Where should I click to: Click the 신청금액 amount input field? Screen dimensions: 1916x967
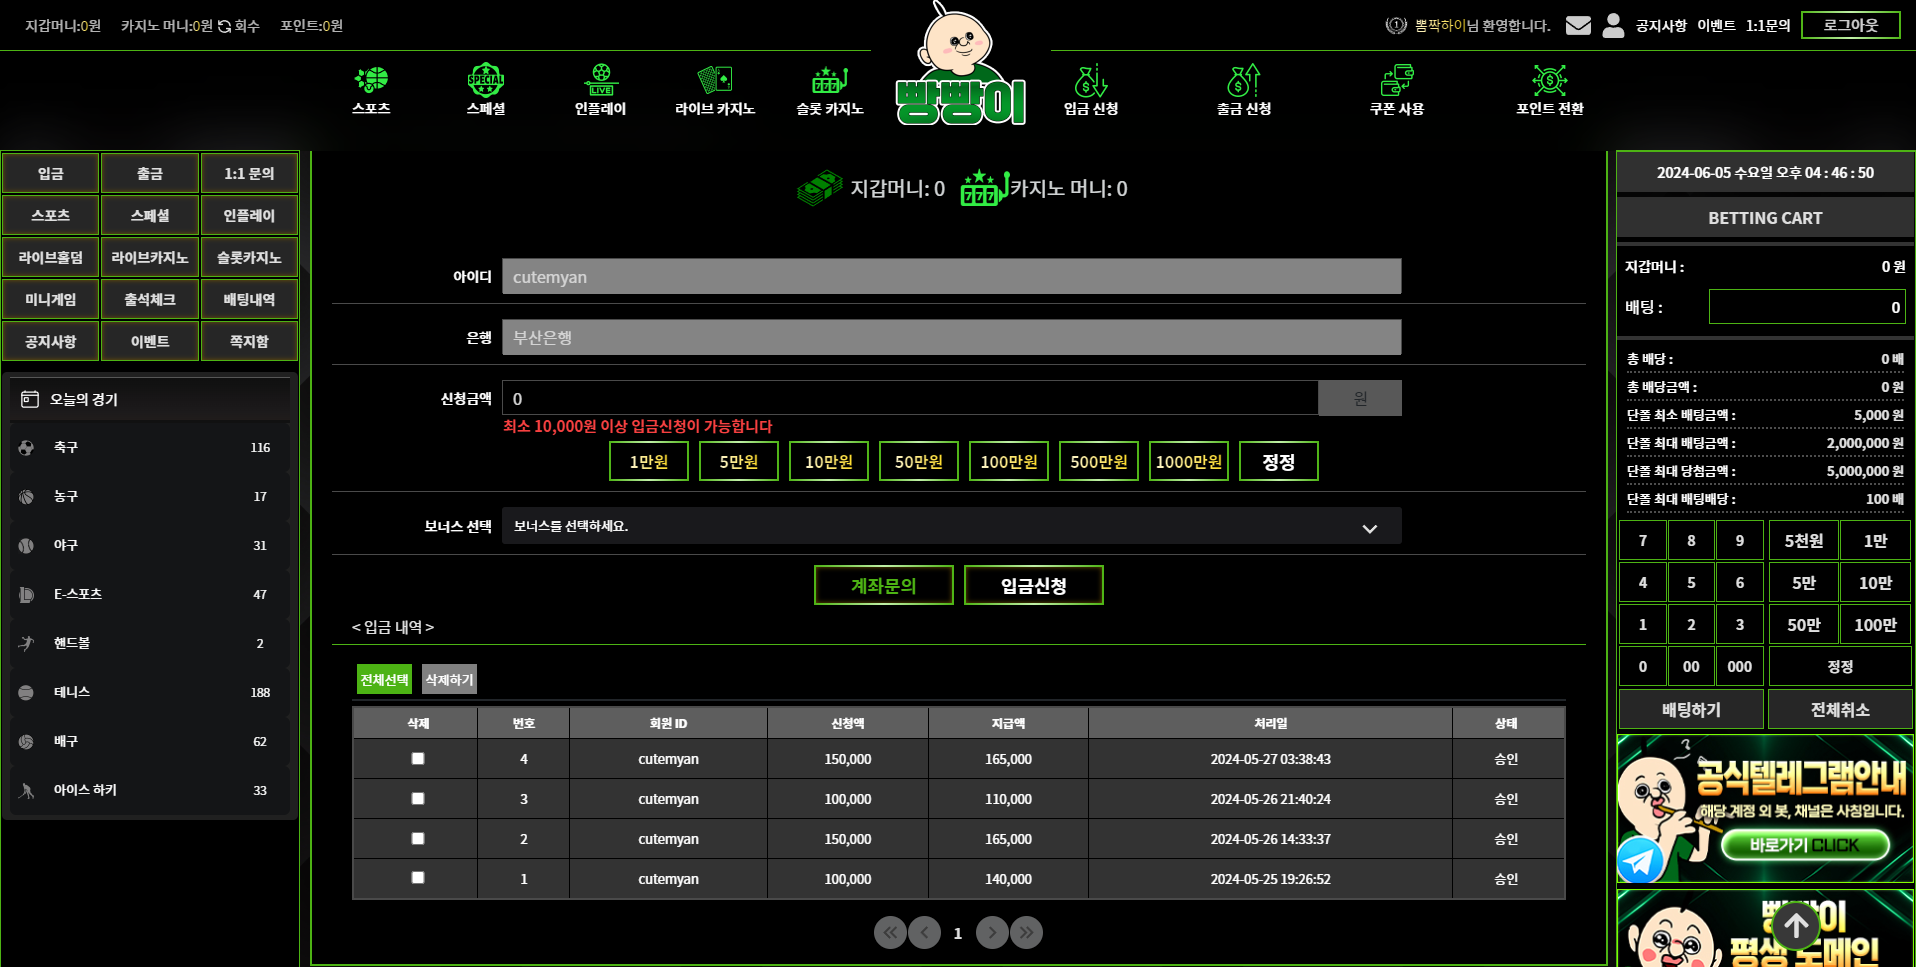point(909,399)
